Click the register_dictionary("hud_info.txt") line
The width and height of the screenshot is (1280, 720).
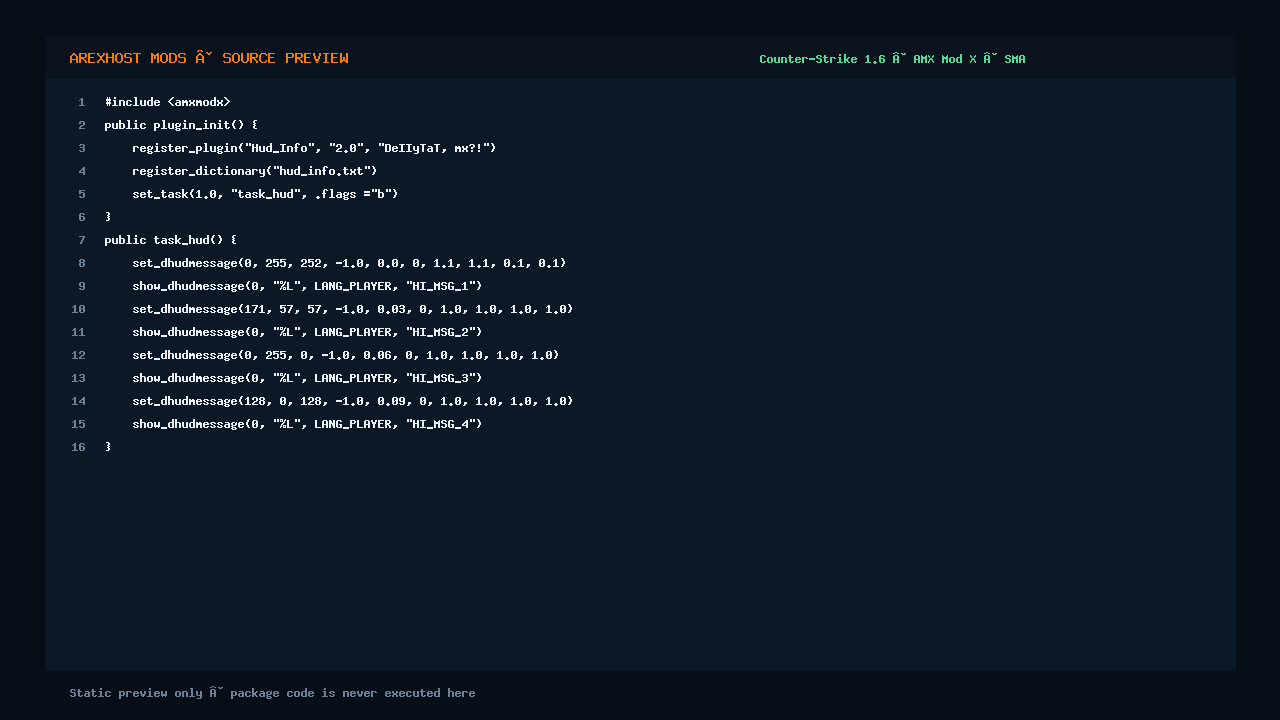pos(255,171)
